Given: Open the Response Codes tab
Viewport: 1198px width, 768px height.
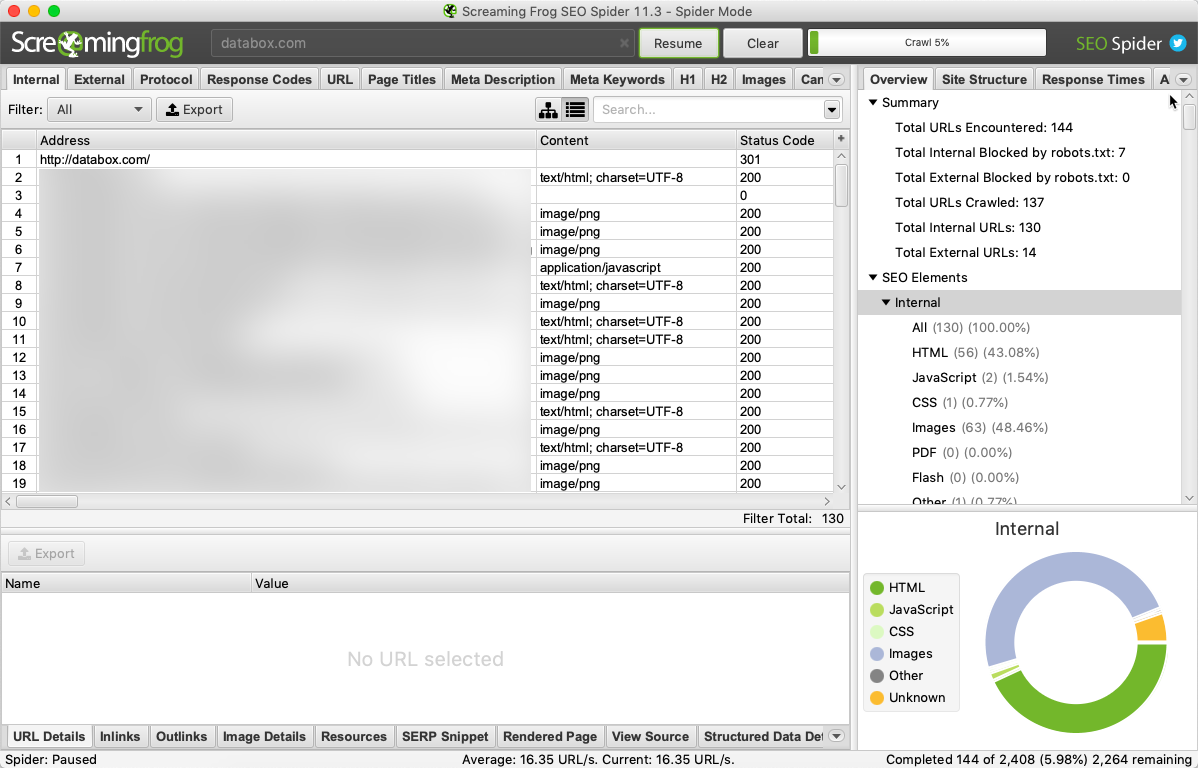Looking at the screenshot, I should tap(259, 79).
